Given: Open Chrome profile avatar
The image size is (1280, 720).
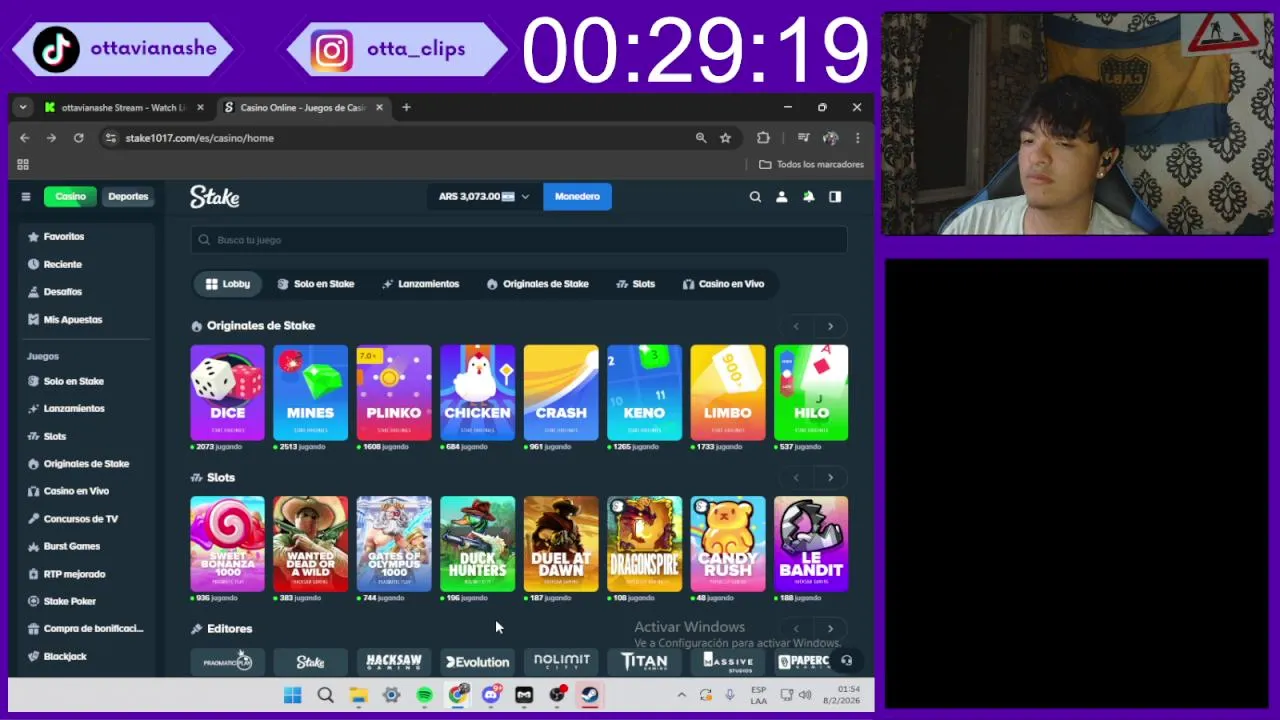Looking at the screenshot, I should tap(830, 138).
